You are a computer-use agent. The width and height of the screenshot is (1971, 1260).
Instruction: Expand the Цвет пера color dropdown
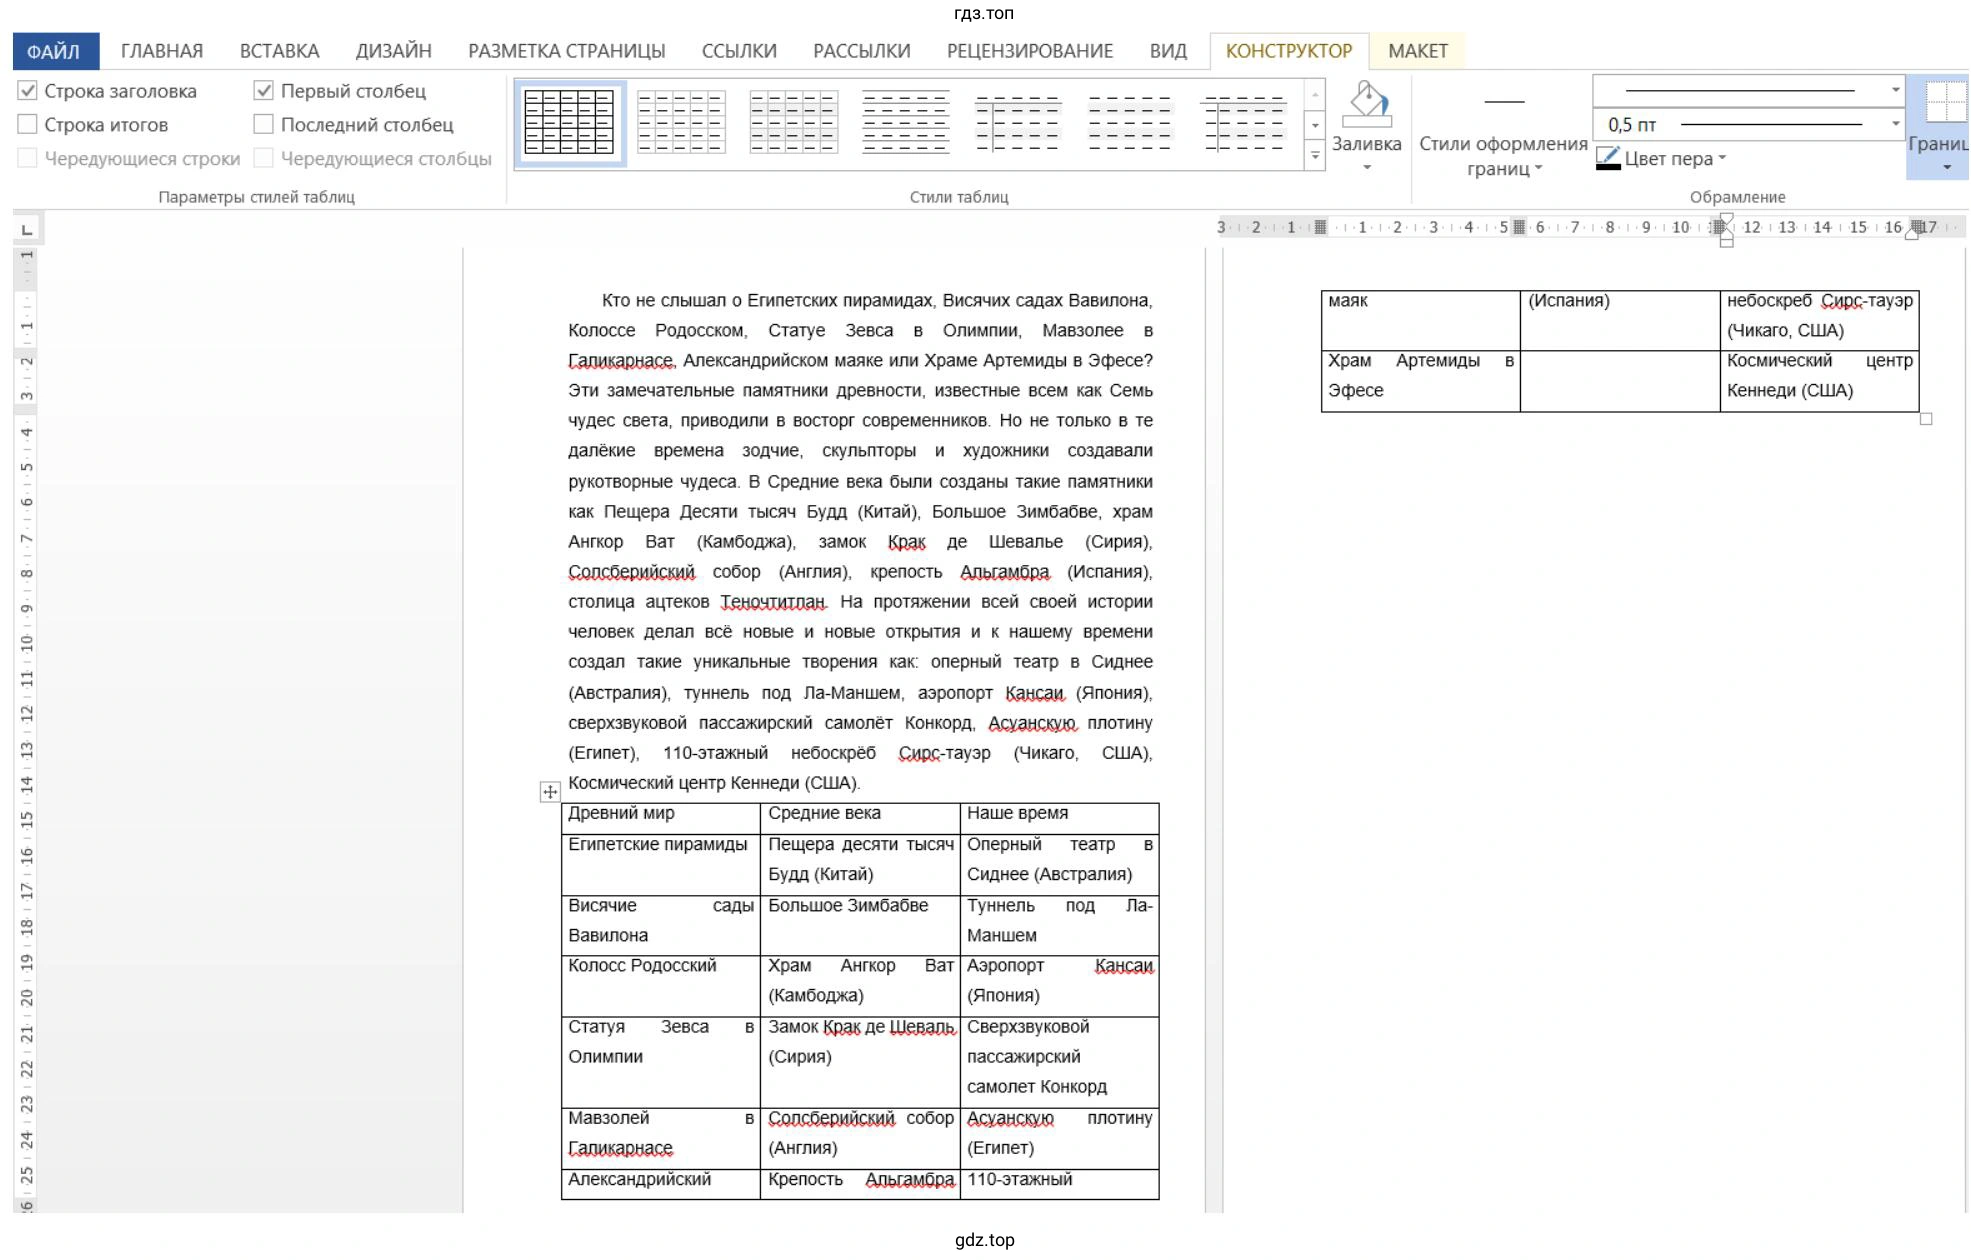[x=1722, y=158]
